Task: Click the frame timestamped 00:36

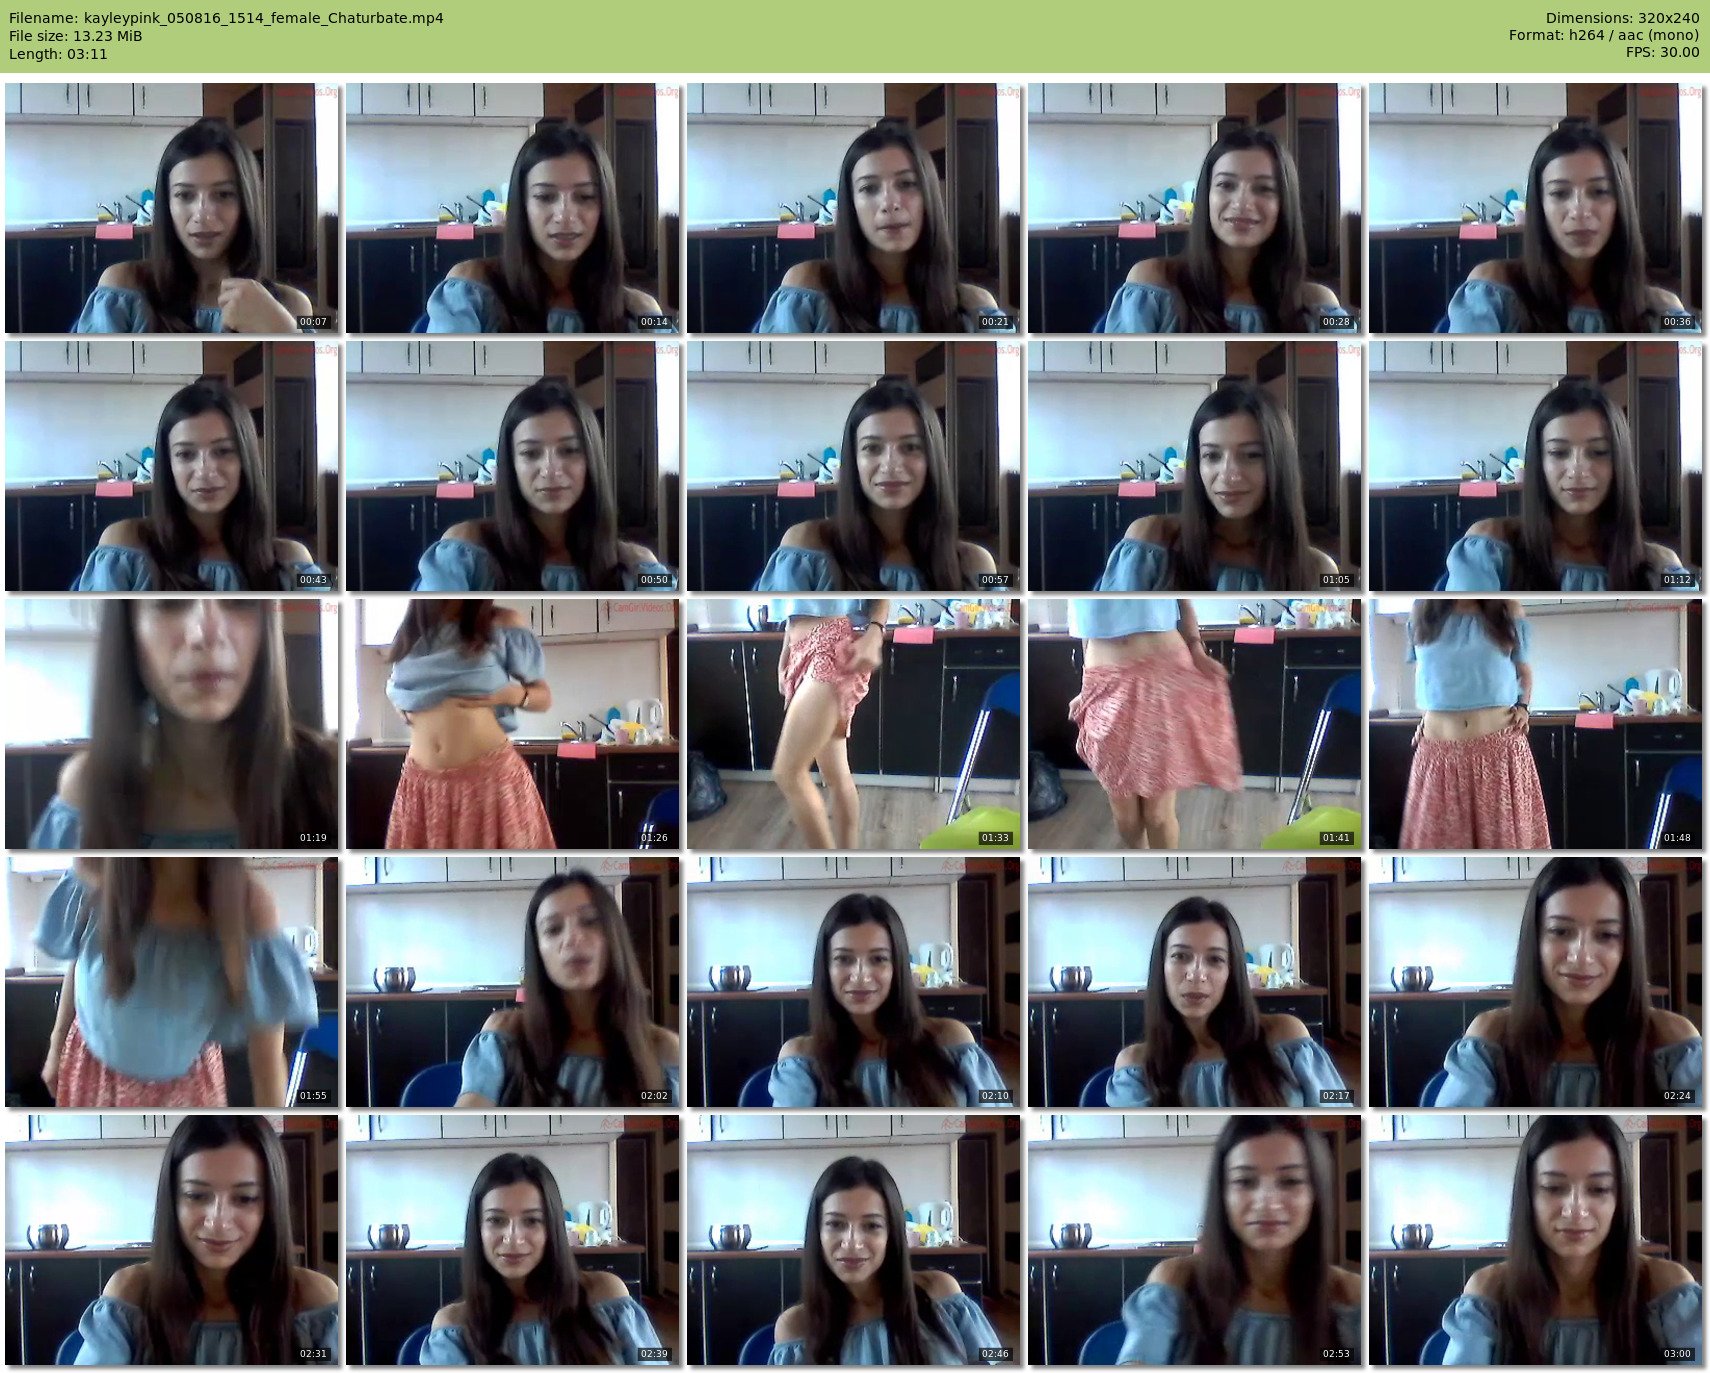Action: coord(1536,208)
